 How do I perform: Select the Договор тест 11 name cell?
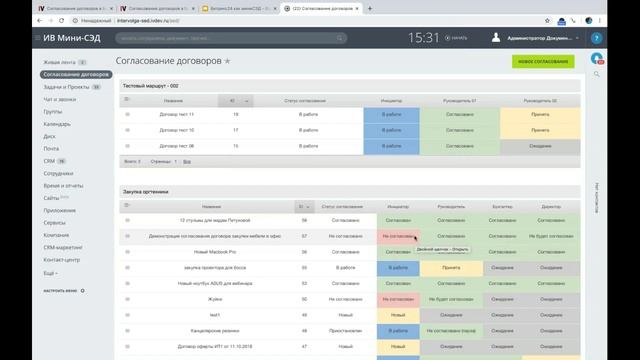[176, 114]
